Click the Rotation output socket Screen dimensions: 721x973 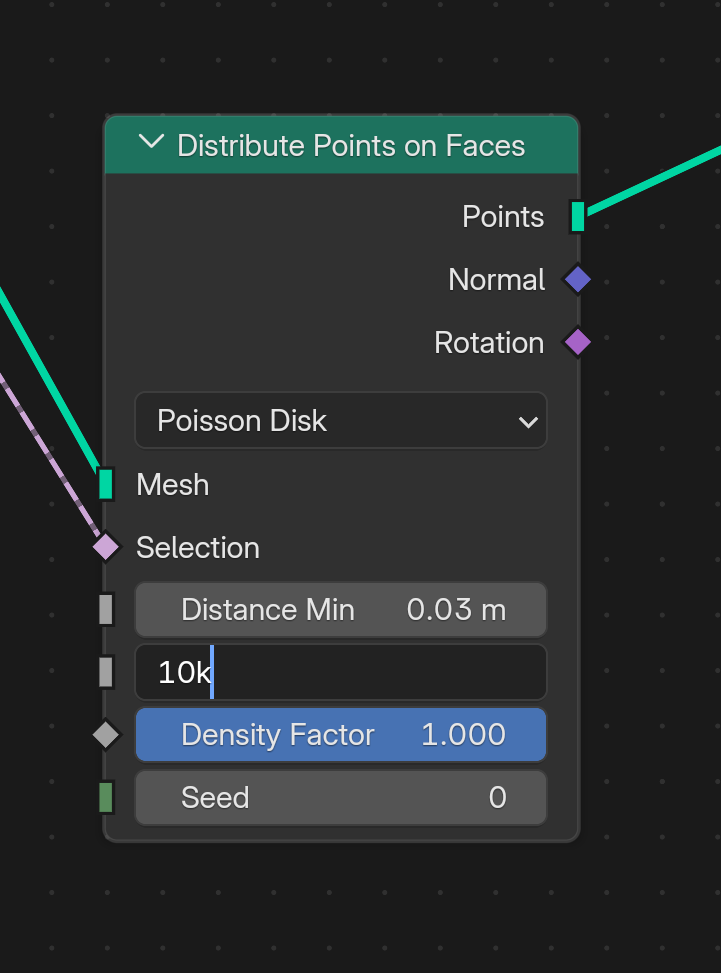tap(578, 342)
